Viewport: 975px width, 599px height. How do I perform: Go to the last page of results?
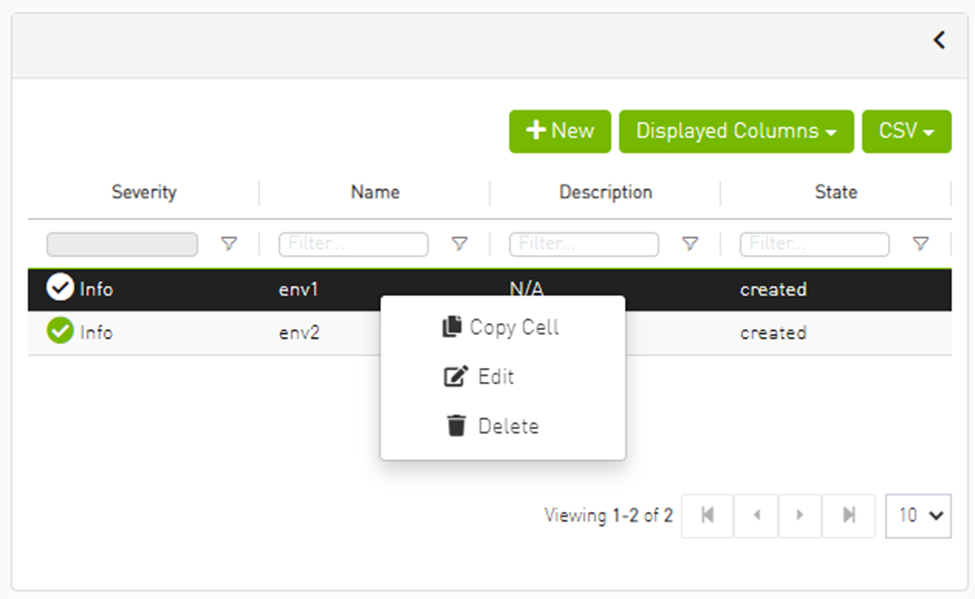[x=849, y=515]
